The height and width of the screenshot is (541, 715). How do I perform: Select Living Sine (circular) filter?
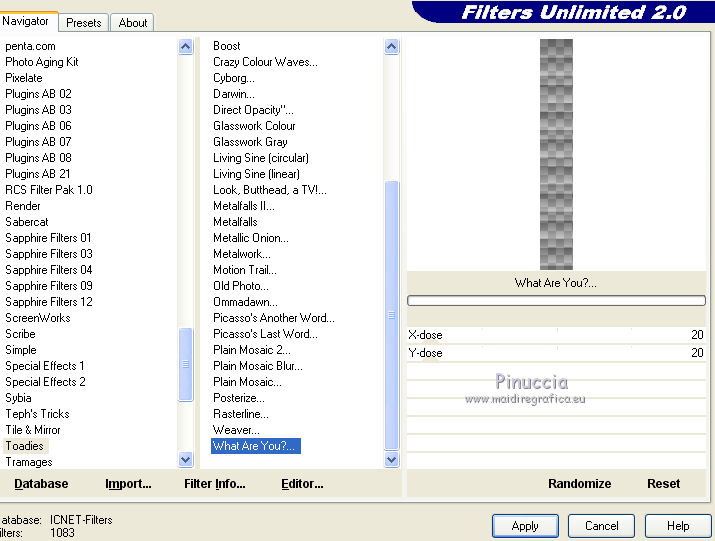point(261,158)
